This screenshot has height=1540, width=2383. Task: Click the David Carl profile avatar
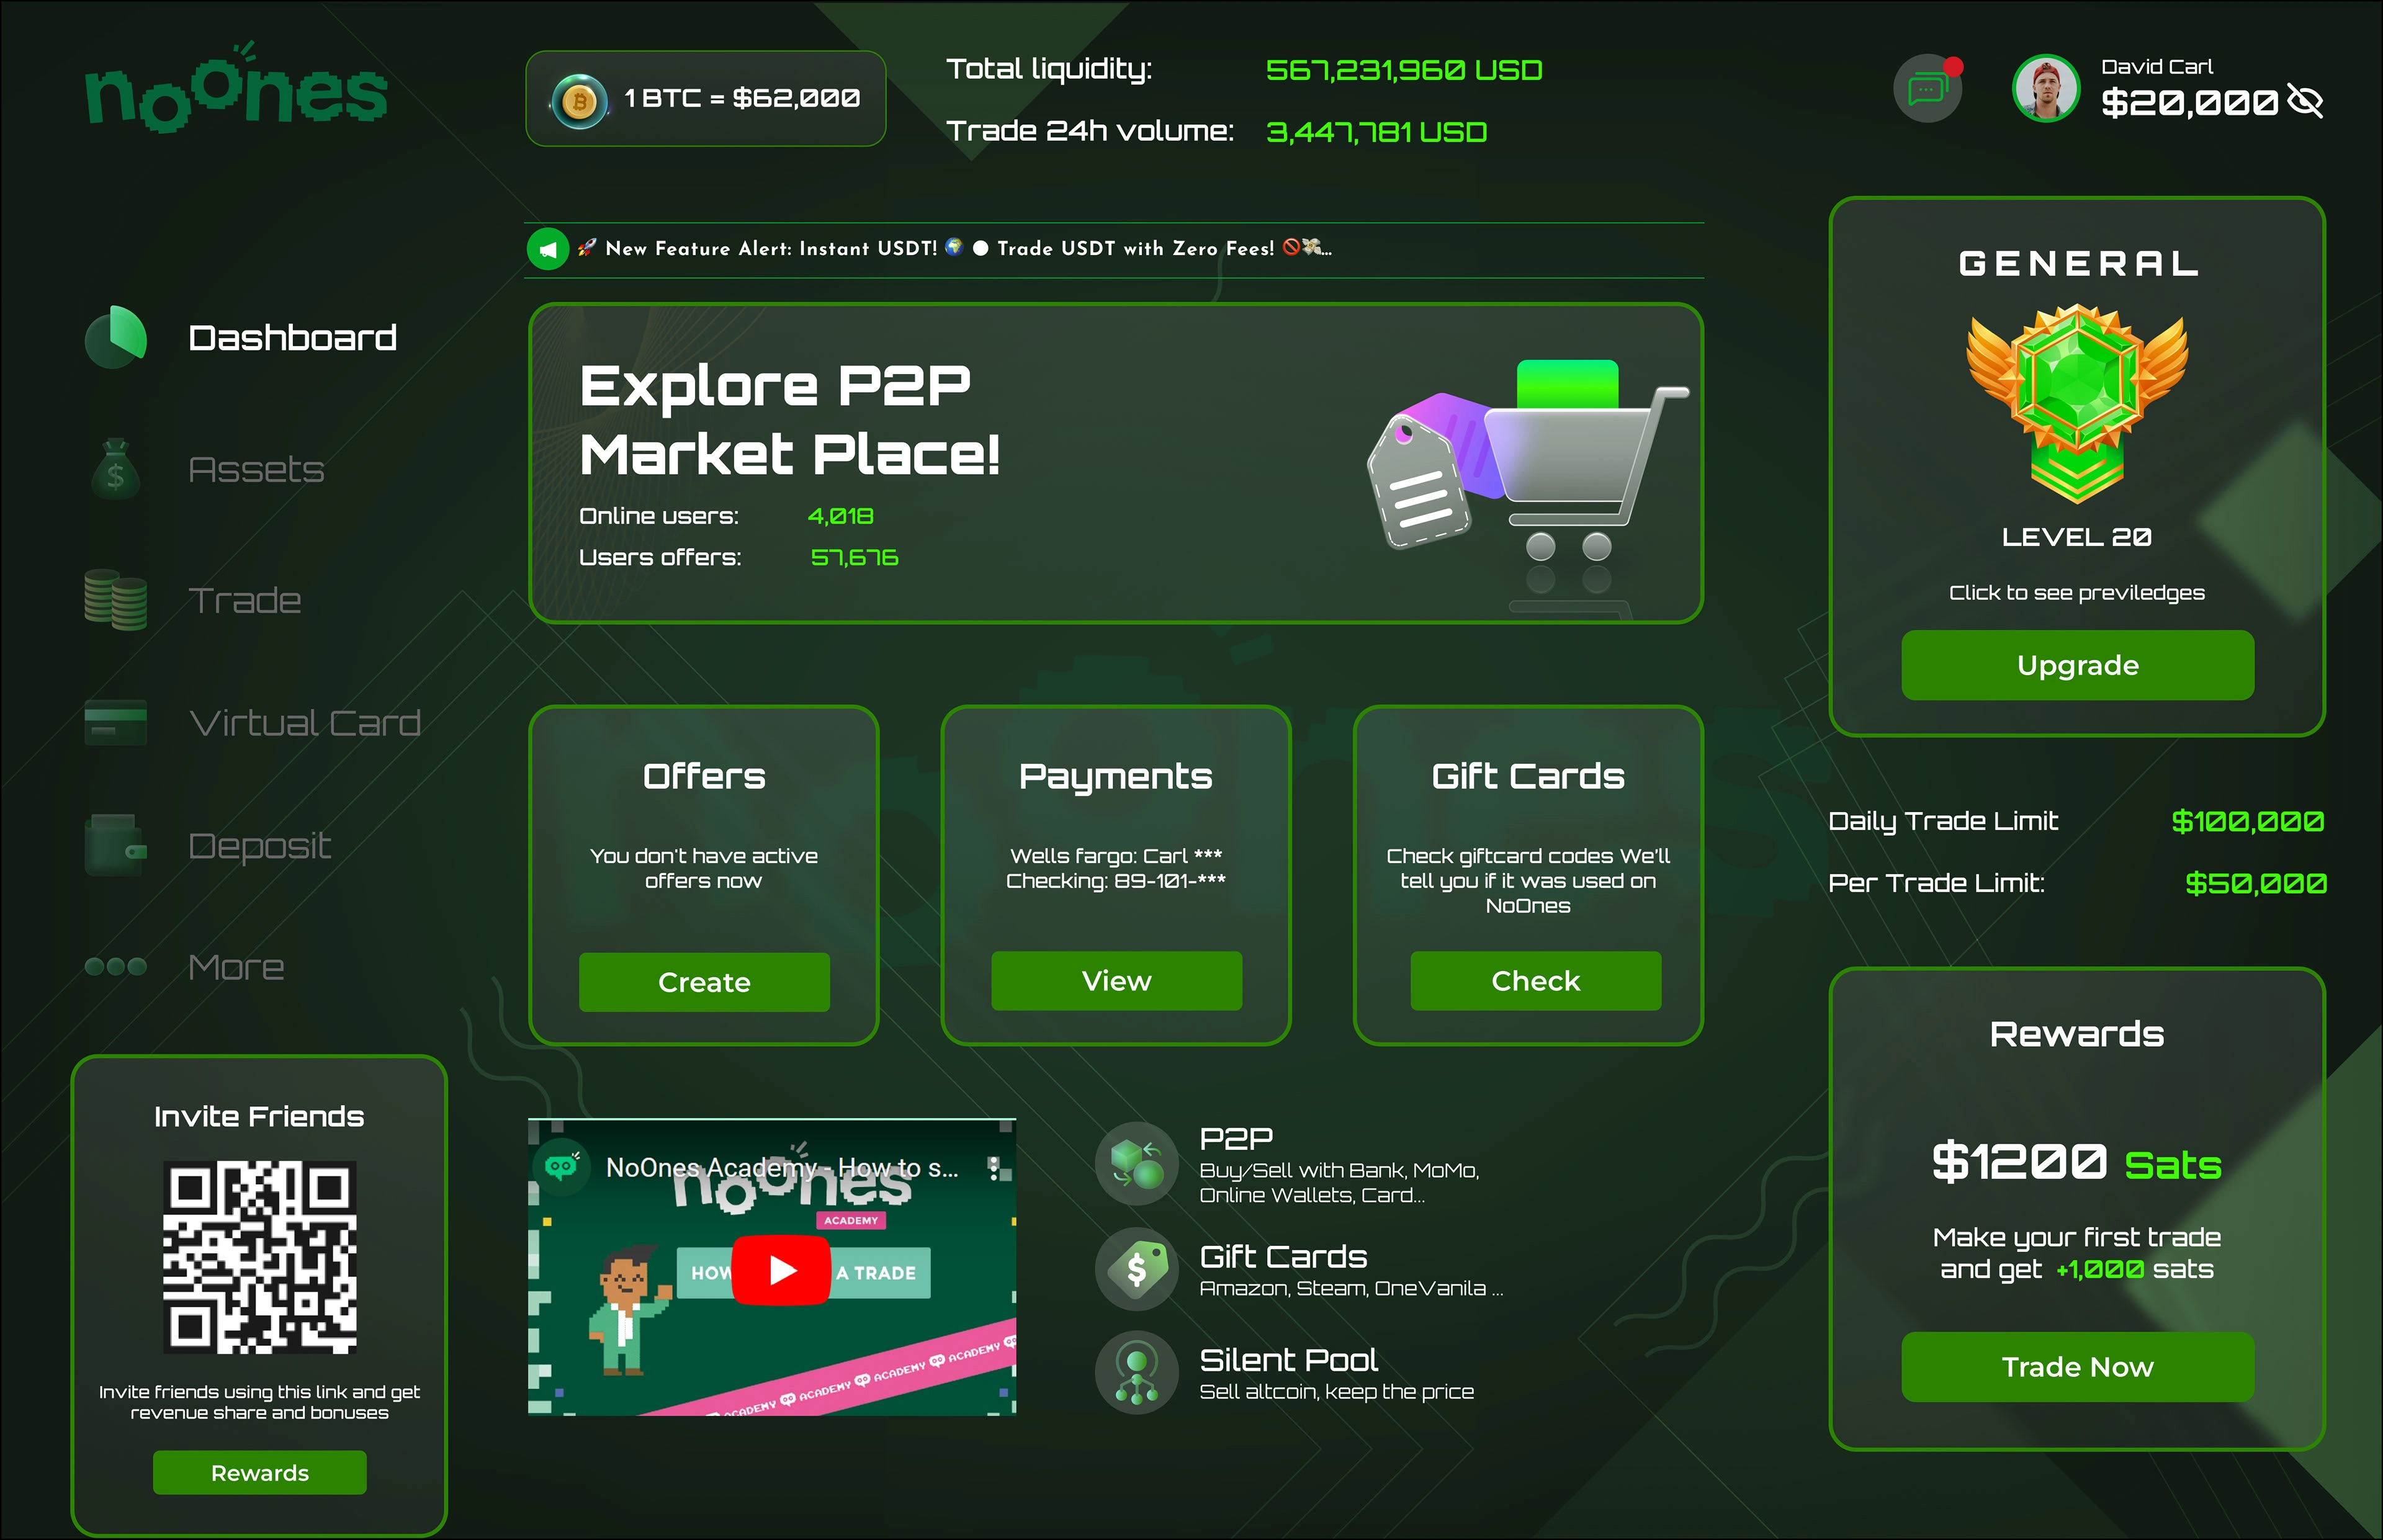[2046, 88]
